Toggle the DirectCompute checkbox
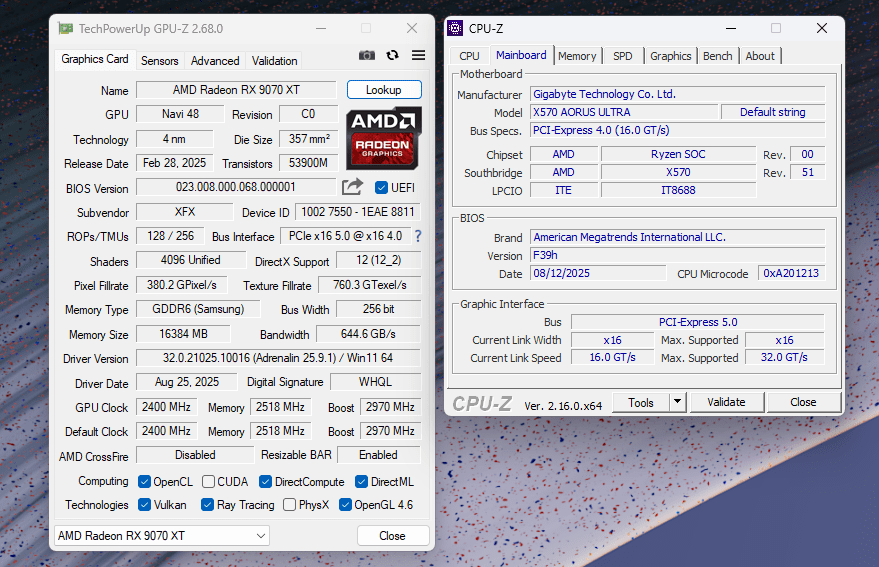879x567 pixels. tap(265, 482)
